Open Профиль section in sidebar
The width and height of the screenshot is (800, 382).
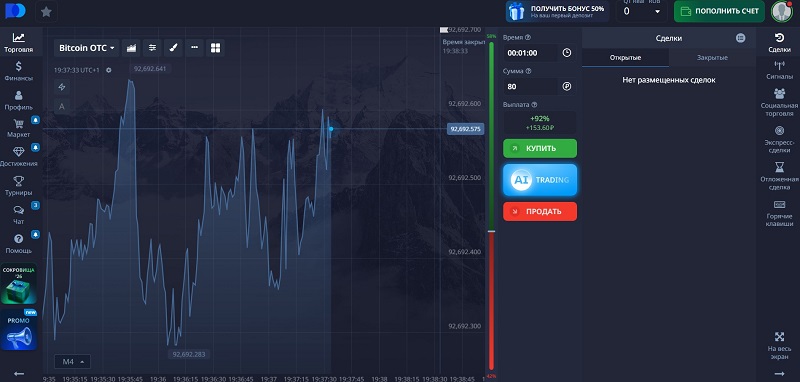19,100
